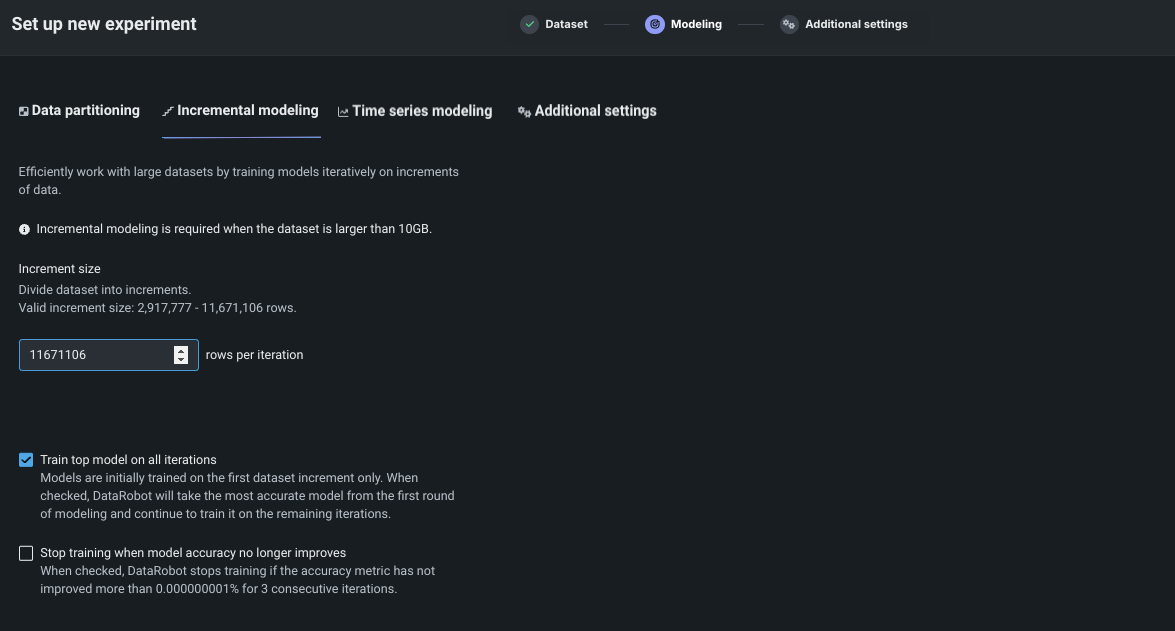Viewport: 1175px width, 631px height.
Task: Open the Data partitioning tab
Action: coord(85,111)
